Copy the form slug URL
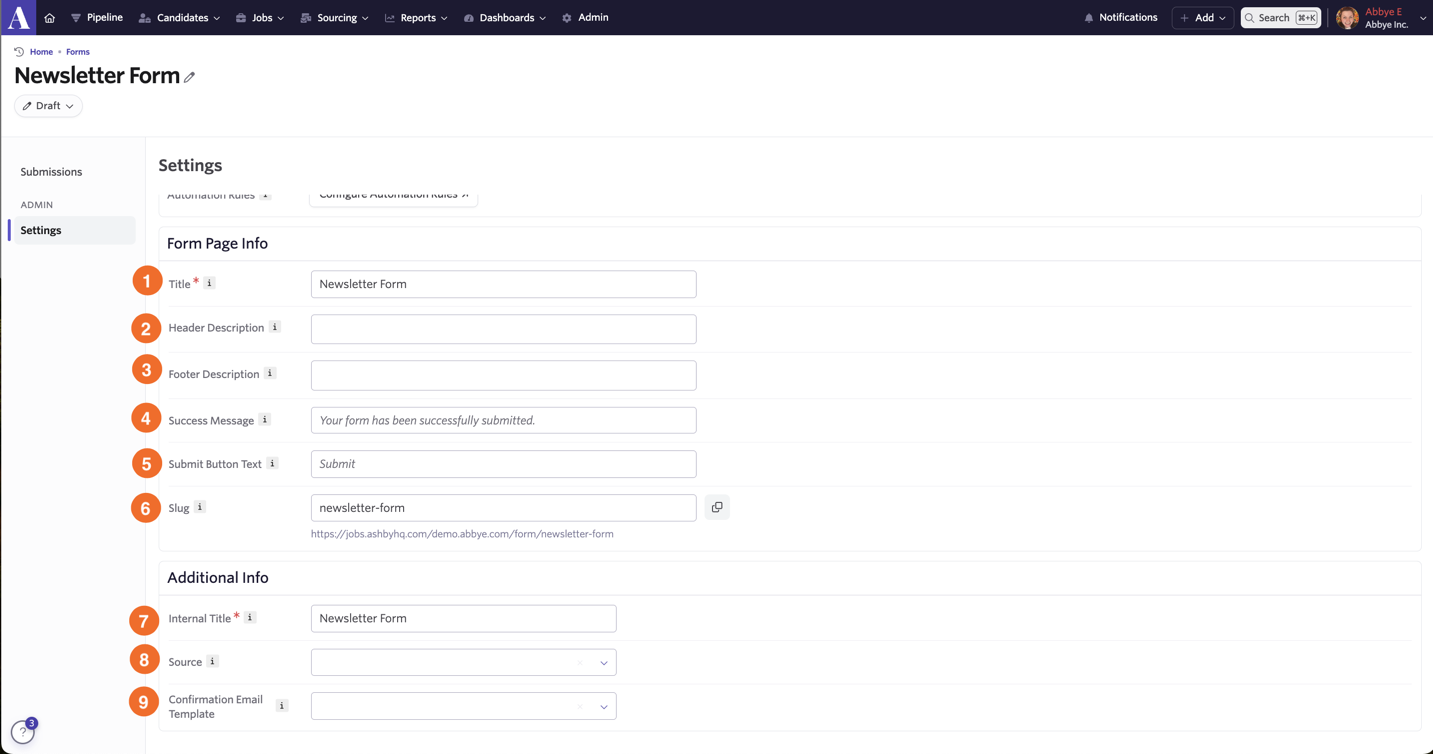1433x754 pixels. click(717, 507)
